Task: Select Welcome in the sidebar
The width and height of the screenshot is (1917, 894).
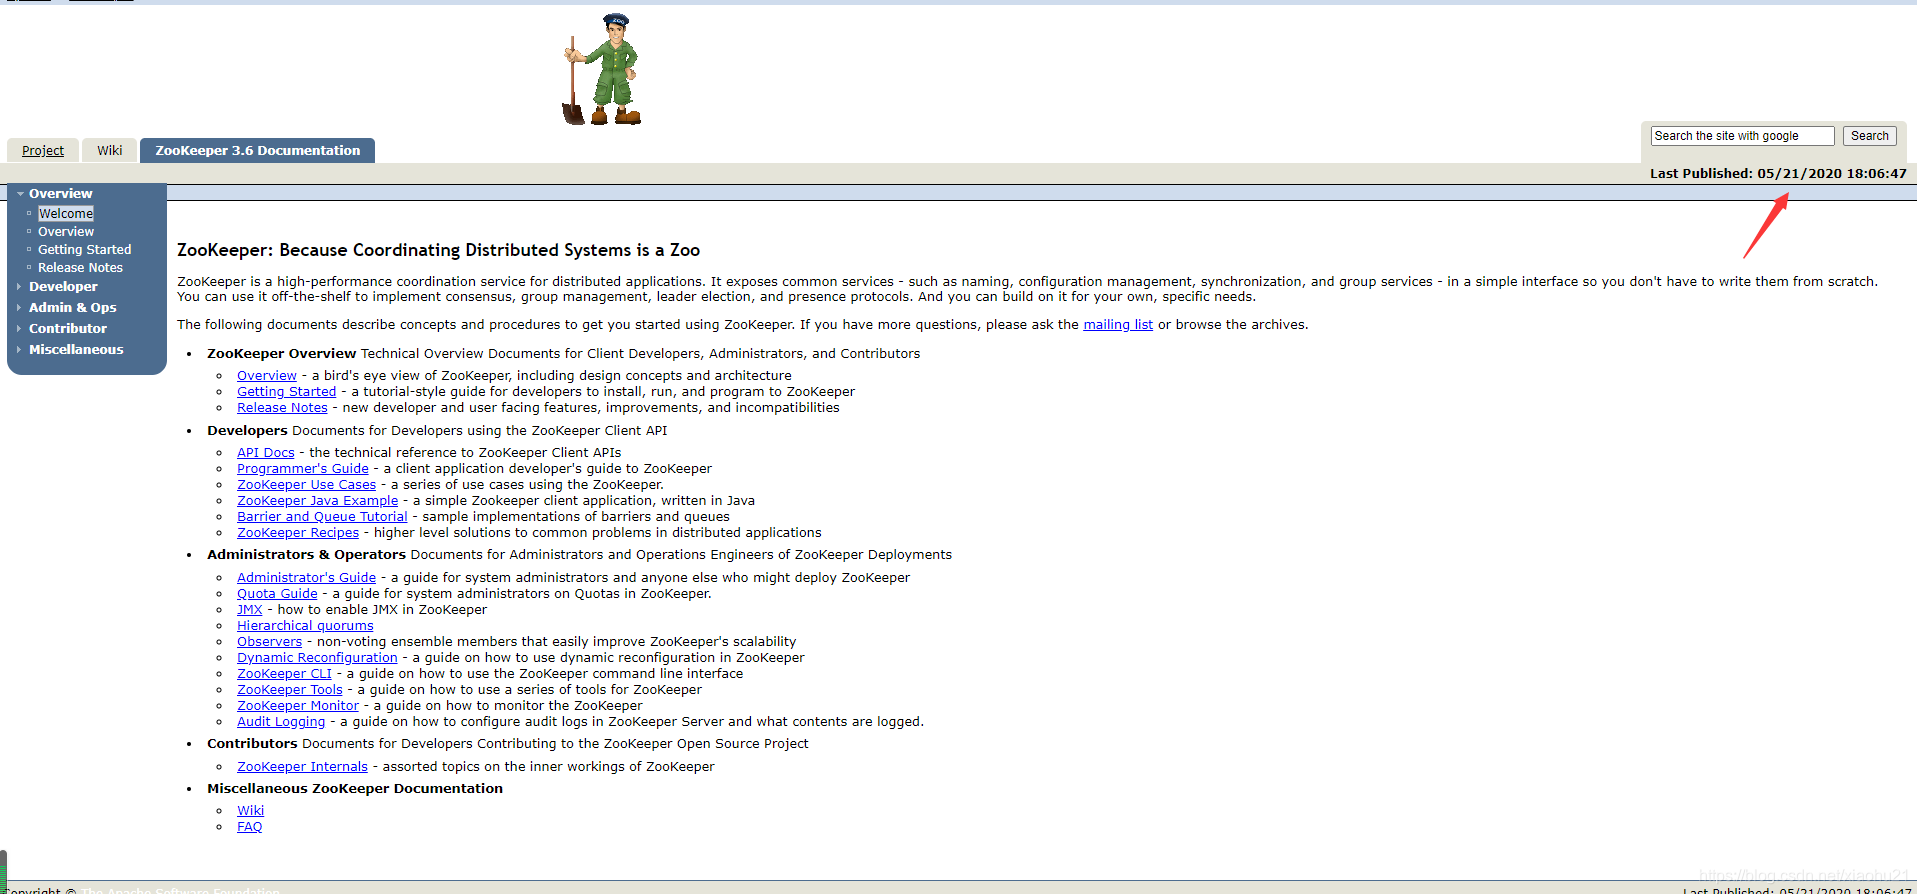Action: pyautogui.click(x=66, y=214)
